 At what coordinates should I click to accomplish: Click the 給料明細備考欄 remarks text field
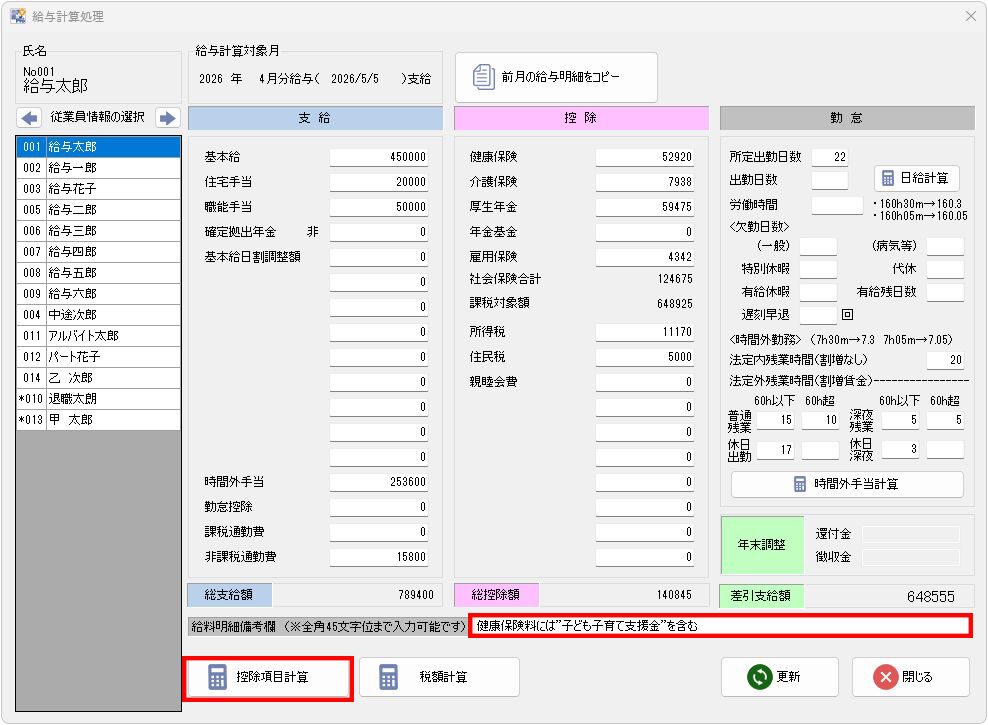(x=719, y=626)
